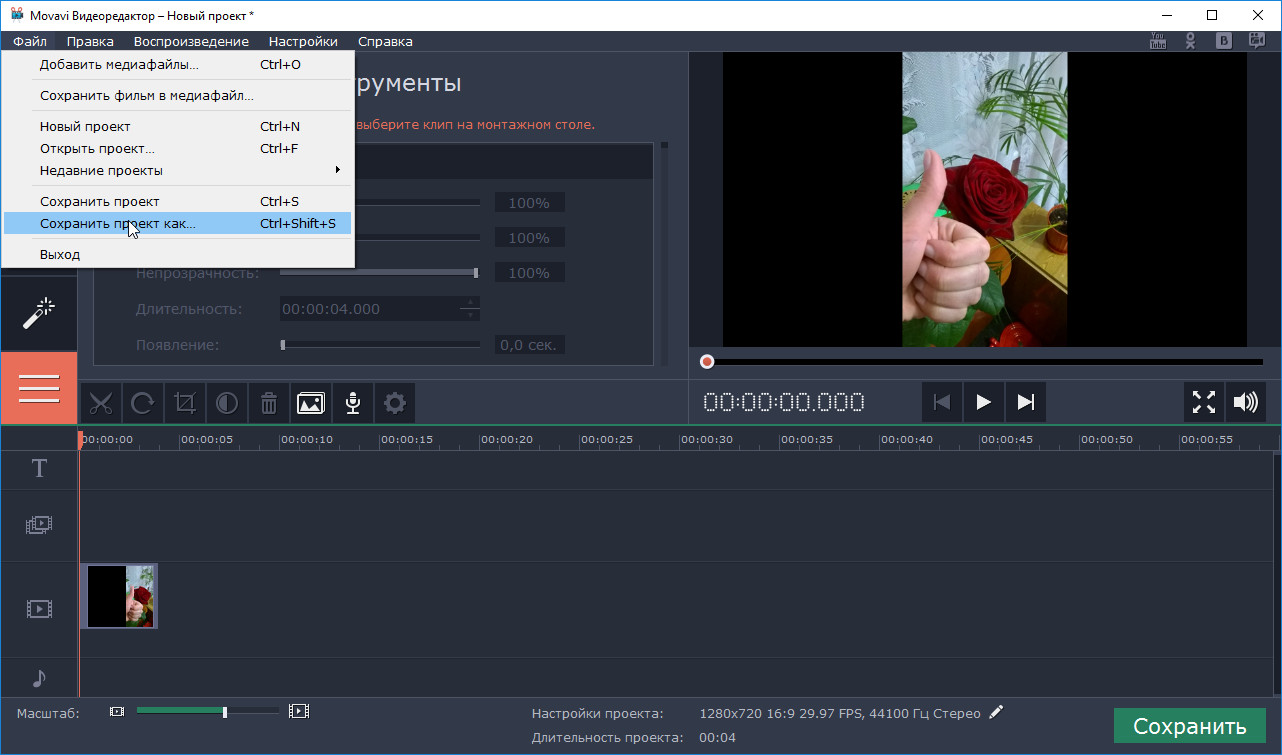Click the 00:00:00.000 timecode display

click(784, 403)
